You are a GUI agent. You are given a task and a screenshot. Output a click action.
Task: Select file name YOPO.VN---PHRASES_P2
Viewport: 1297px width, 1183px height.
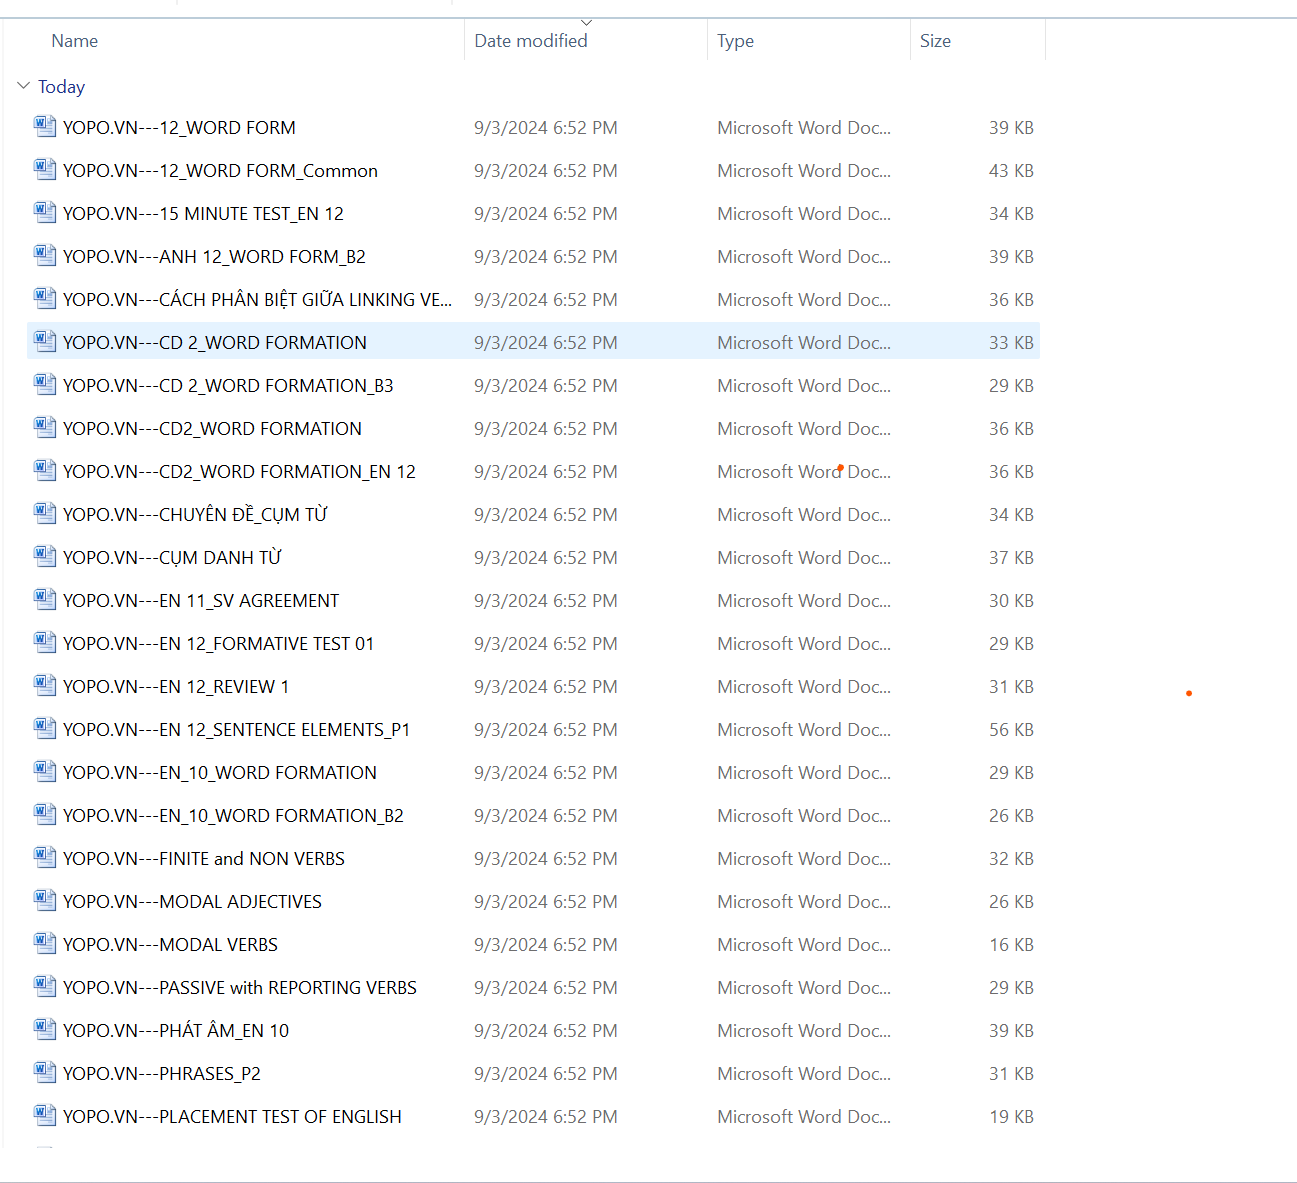point(162,1074)
